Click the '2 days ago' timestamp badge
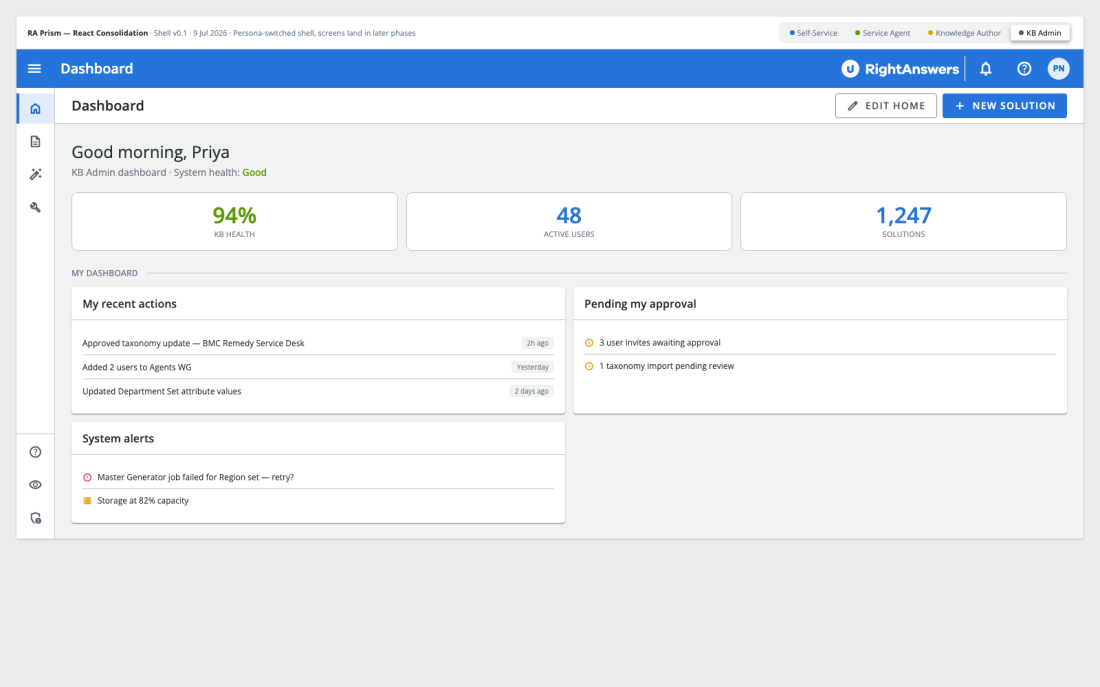 click(x=531, y=392)
